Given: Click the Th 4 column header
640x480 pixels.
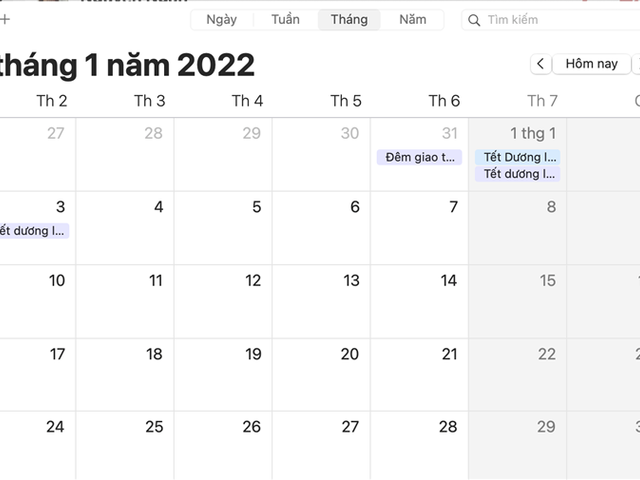Looking at the screenshot, I should (247, 100).
